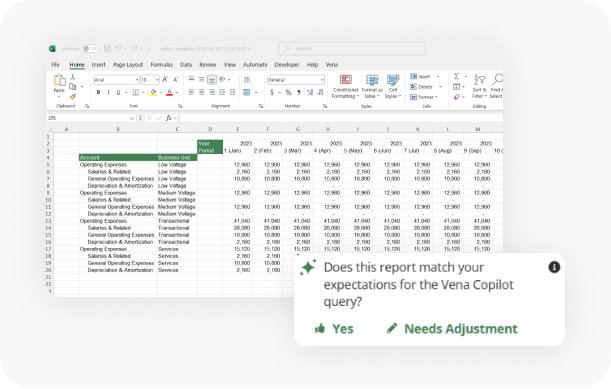611x389 pixels.
Task: Open the Format cells dropdown
Action: pos(424,97)
